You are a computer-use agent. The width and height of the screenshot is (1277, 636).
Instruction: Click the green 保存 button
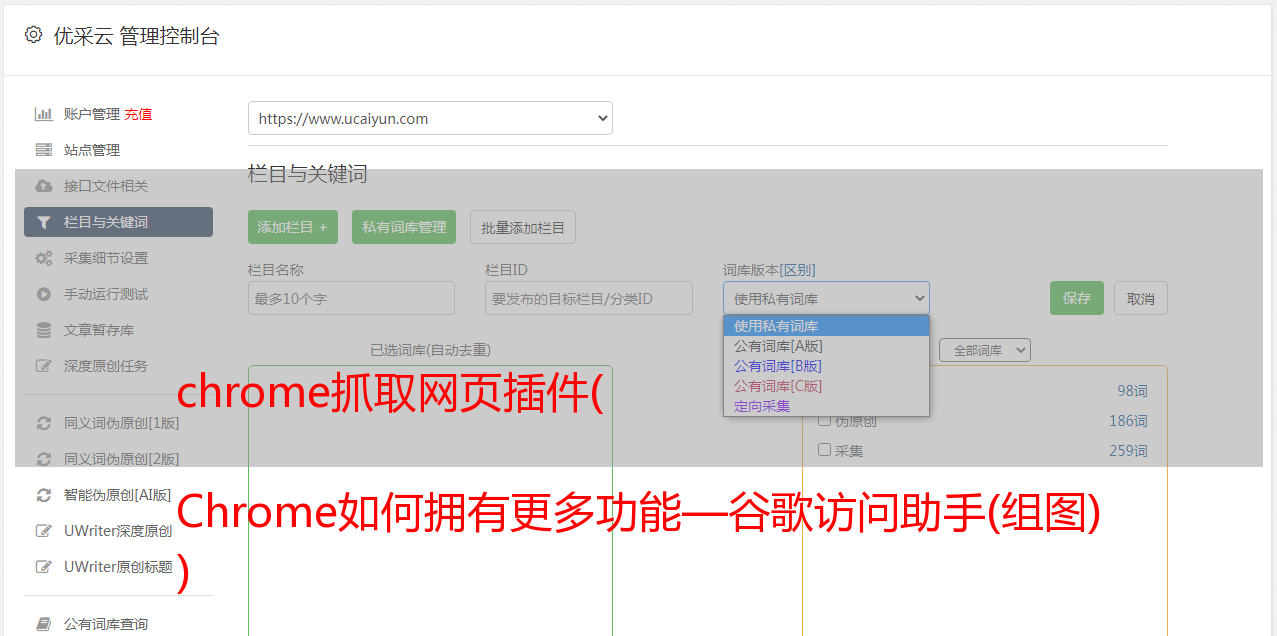click(1077, 298)
